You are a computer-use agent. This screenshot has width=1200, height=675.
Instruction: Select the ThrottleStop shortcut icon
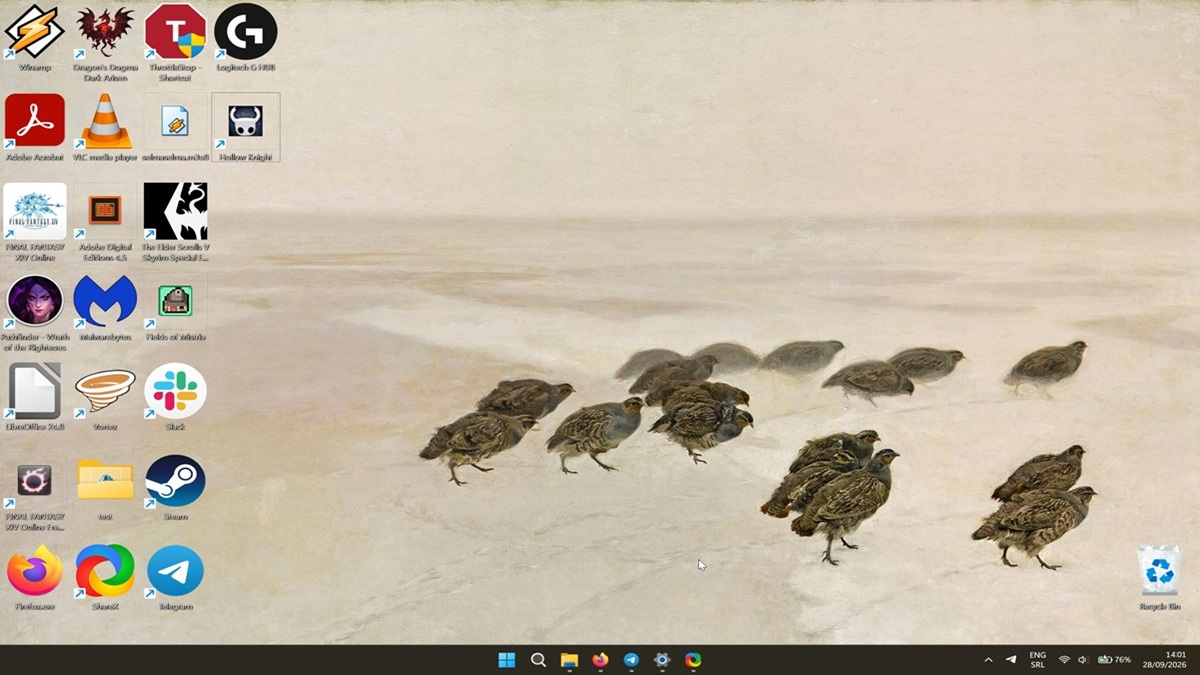click(175, 42)
